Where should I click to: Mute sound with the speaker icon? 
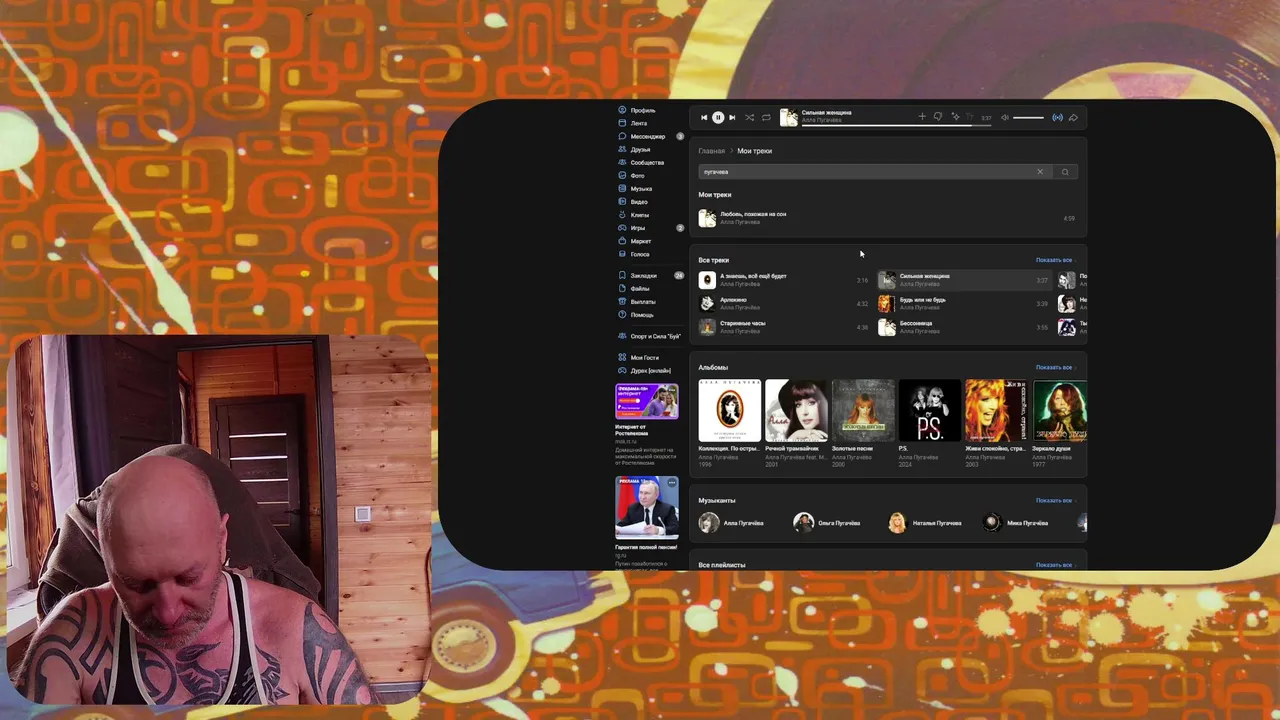(x=1005, y=118)
